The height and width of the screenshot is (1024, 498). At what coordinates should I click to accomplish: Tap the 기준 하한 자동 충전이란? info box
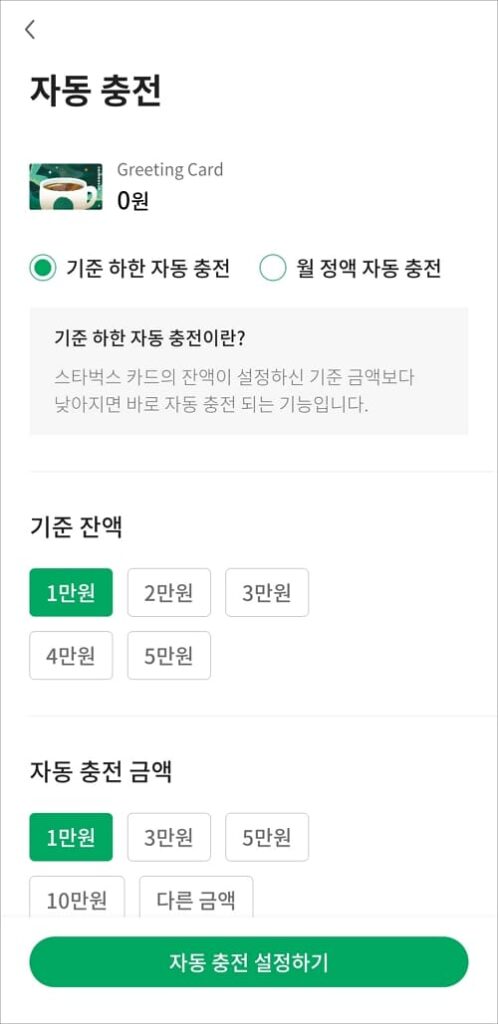pyautogui.click(x=249, y=371)
